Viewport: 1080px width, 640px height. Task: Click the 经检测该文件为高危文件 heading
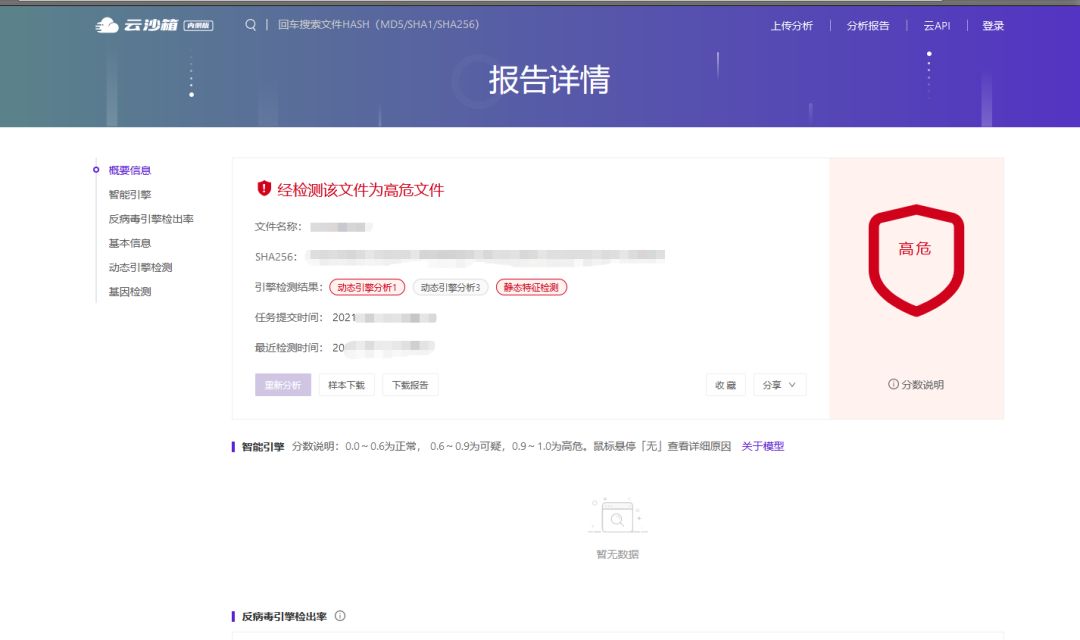click(x=360, y=189)
